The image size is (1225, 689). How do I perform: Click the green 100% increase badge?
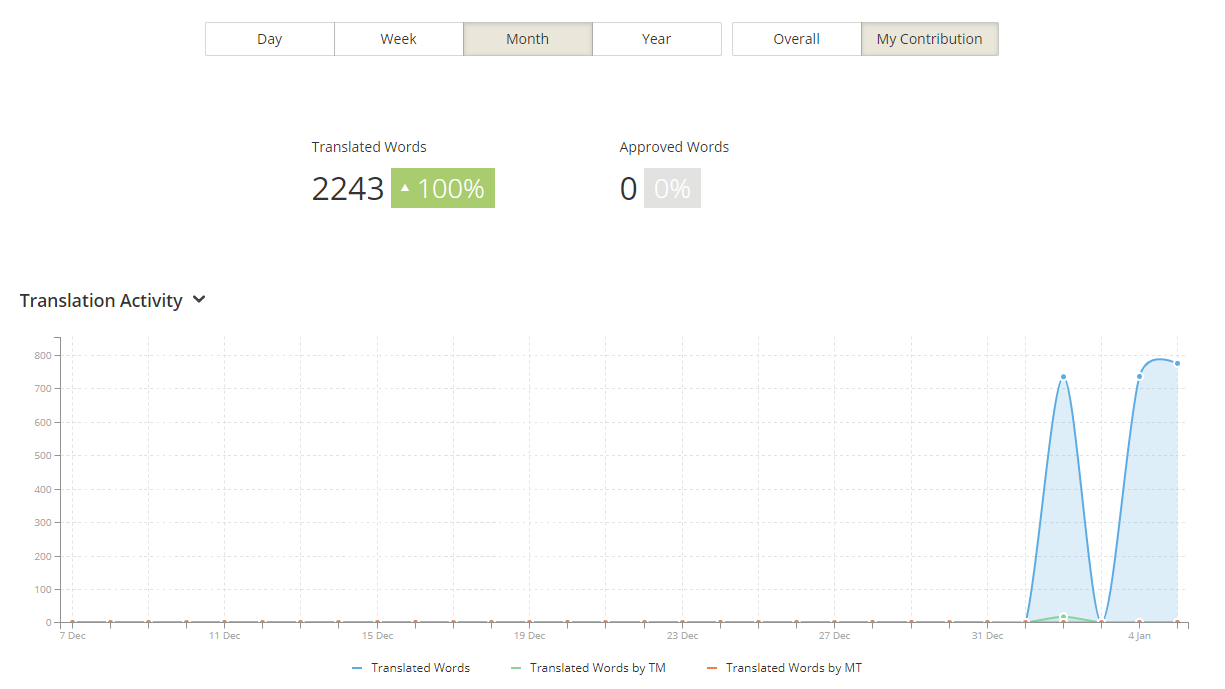tap(443, 188)
